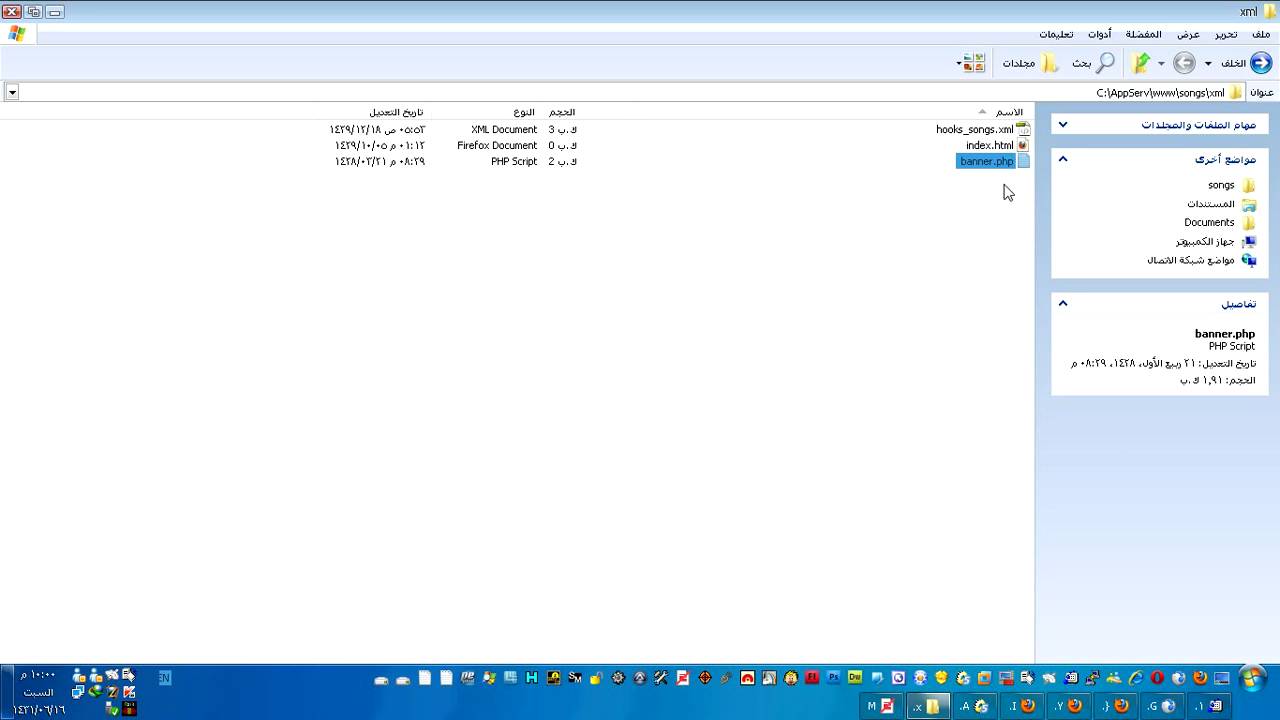Click the PHP Script type cell
The width and height of the screenshot is (1280, 720).
coord(514,161)
